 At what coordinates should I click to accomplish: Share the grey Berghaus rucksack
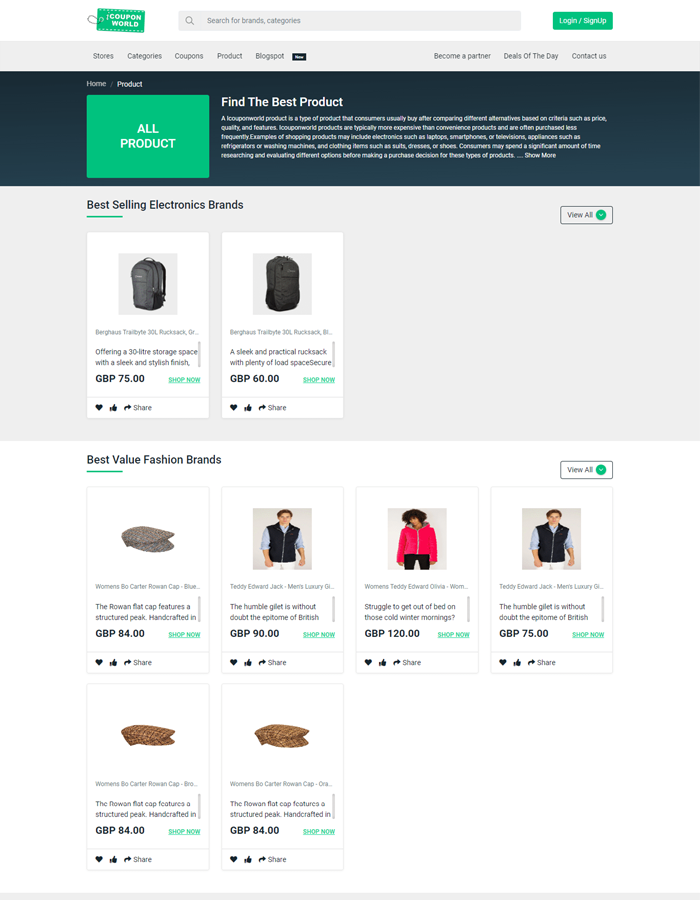(138, 408)
